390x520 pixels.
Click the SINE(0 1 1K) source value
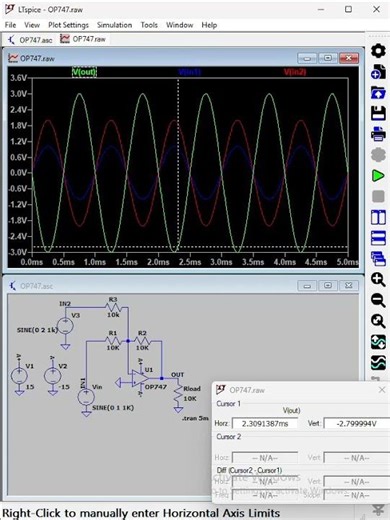click(113, 408)
